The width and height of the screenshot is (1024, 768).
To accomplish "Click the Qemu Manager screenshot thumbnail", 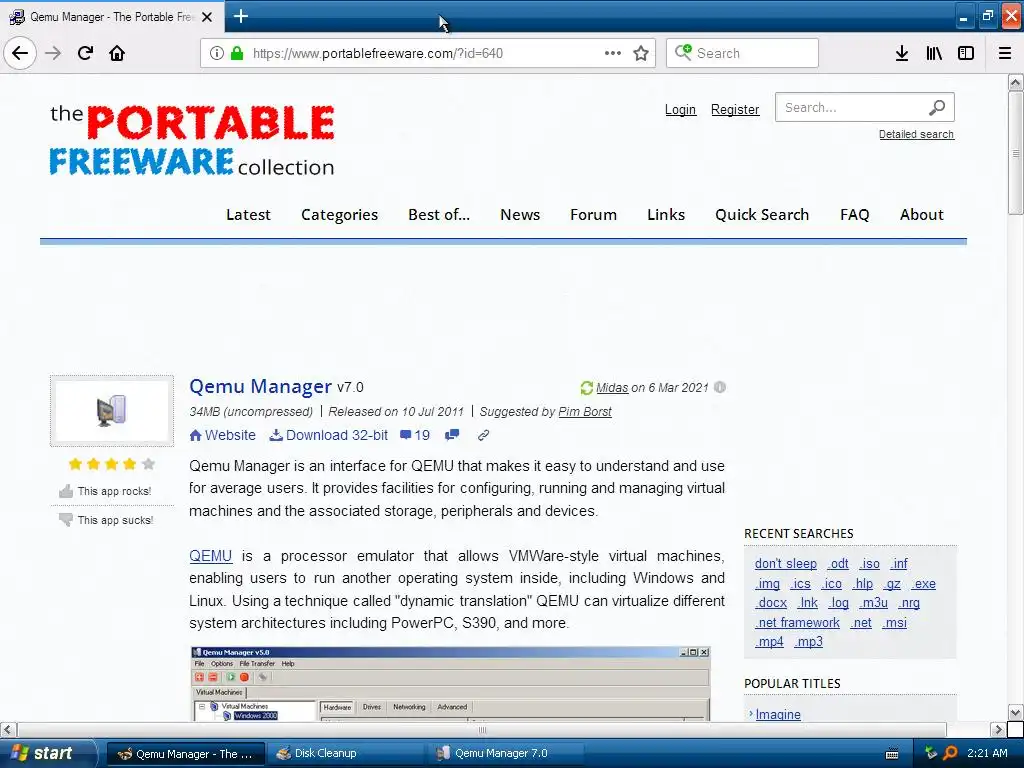I will coord(450,684).
